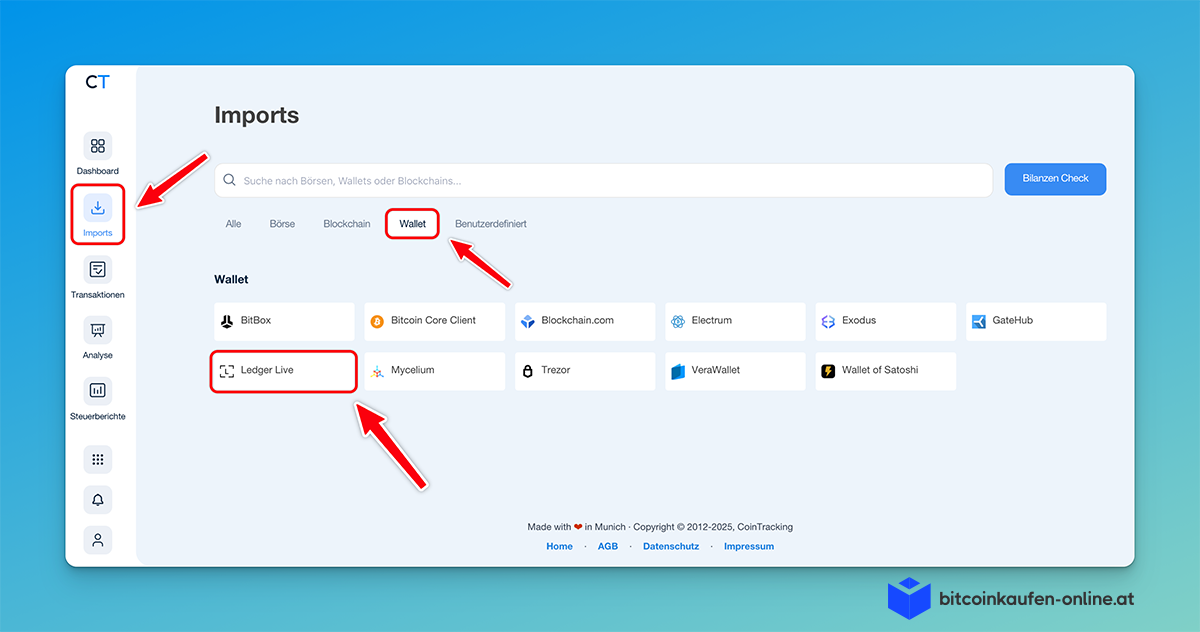Viewport: 1200px width, 632px height.
Task: Open the AGB footer link
Action: pyautogui.click(x=608, y=546)
